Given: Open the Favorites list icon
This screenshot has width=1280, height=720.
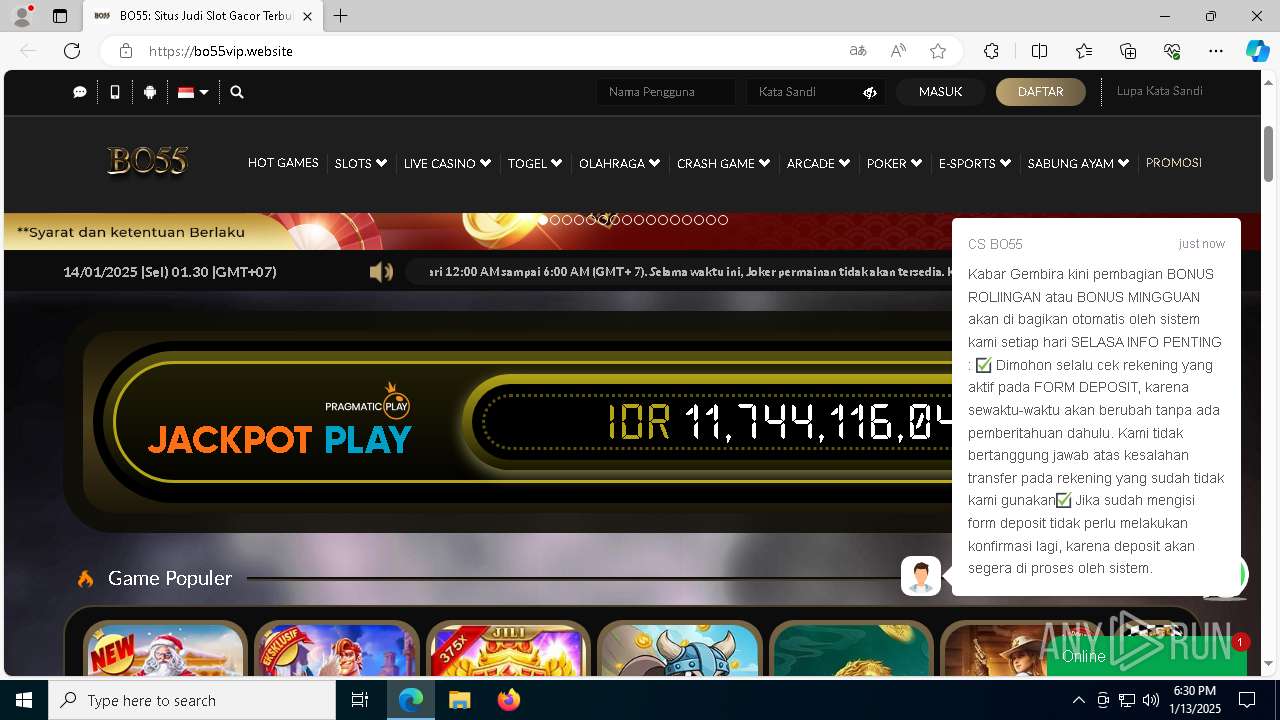Looking at the screenshot, I should [x=1084, y=51].
